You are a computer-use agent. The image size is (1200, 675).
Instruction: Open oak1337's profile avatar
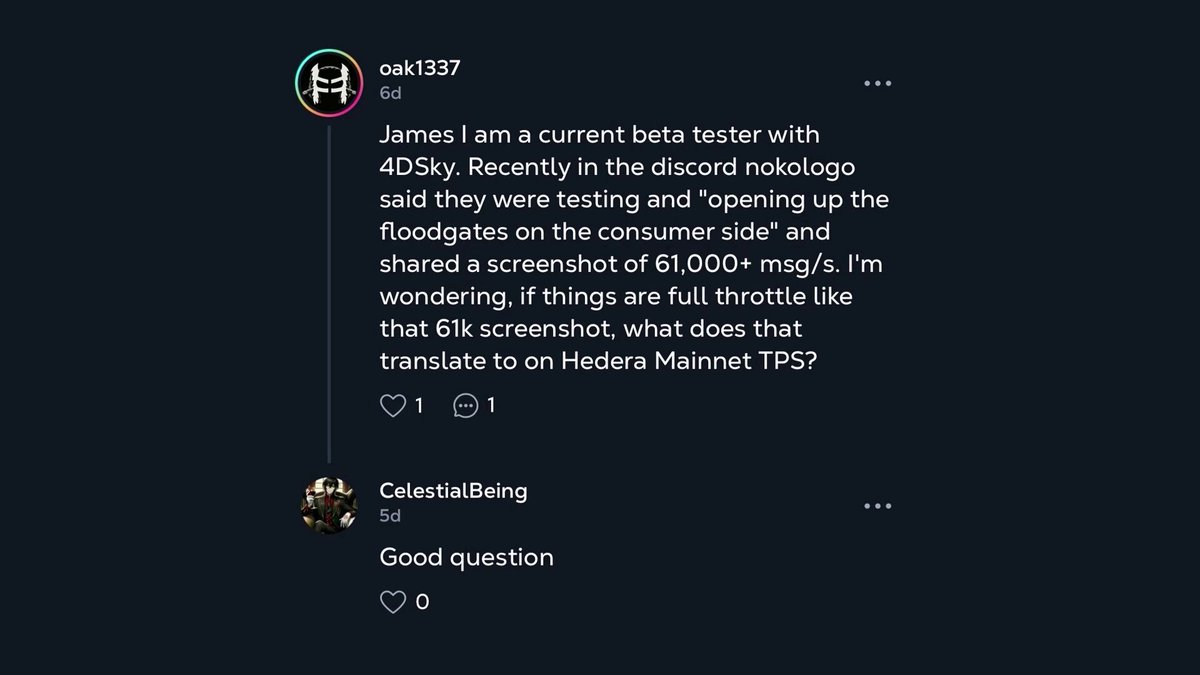pyautogui.click(x=329, y=83)
